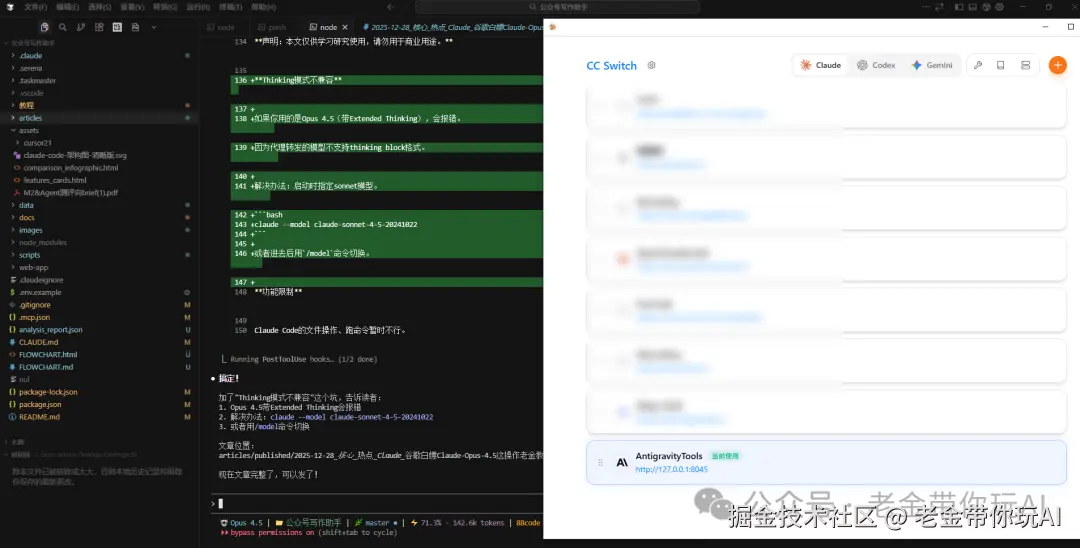Open the Explorer view in the activity bar

click(44, 27)
